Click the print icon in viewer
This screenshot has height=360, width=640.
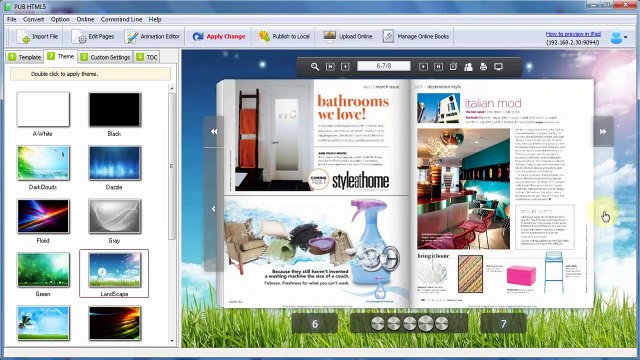click(483, 67)
